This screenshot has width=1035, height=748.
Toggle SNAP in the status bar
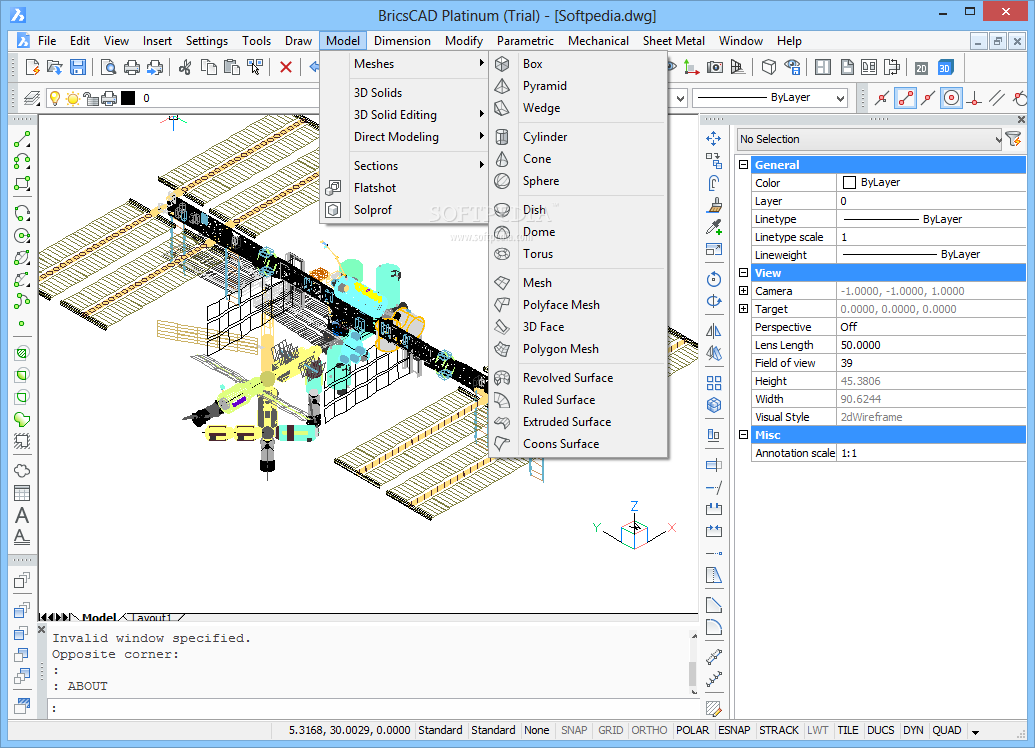[574, 730]
